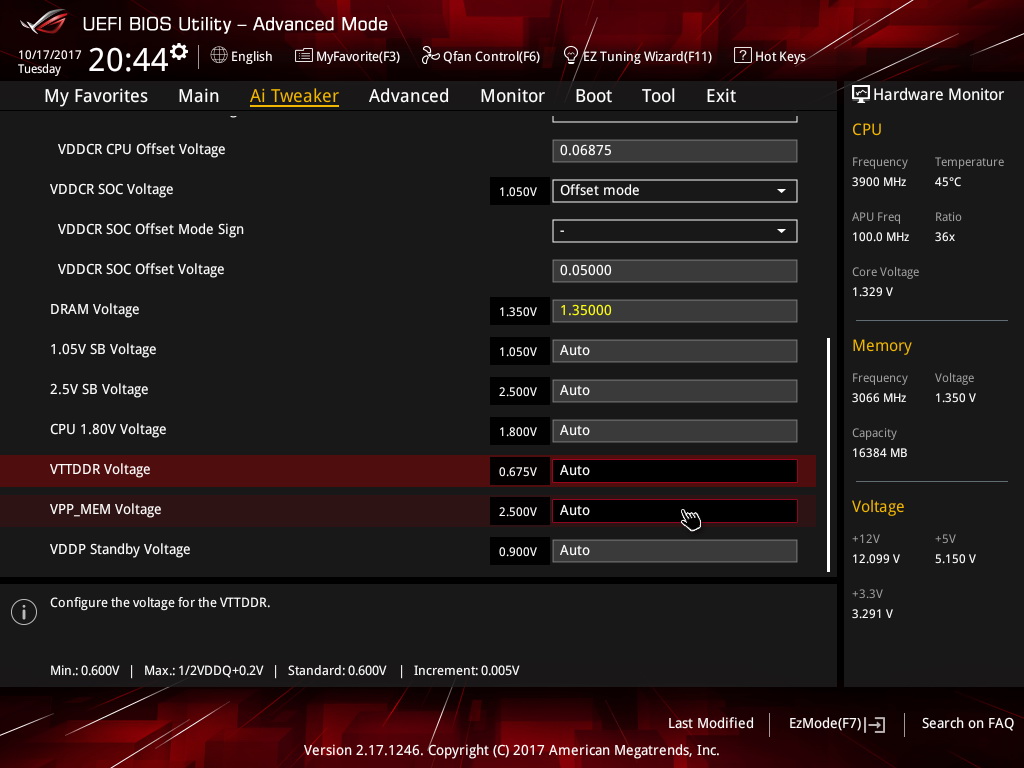The image size is (1024, 768).
Task: Click the VPP_MEM Voltage Auto field
Action: [x=675, y=511]
